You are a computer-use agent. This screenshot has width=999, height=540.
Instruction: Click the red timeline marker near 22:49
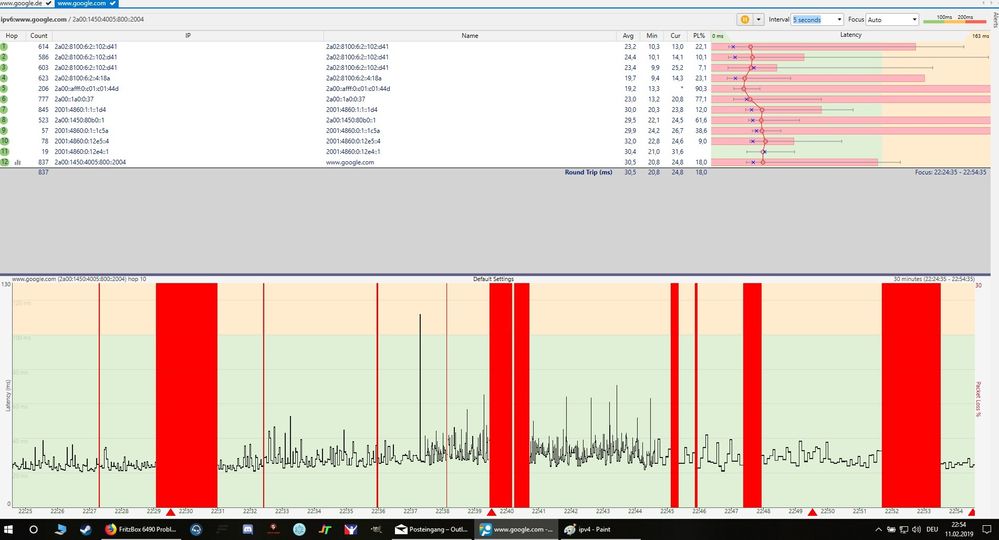tap(812, 512)
